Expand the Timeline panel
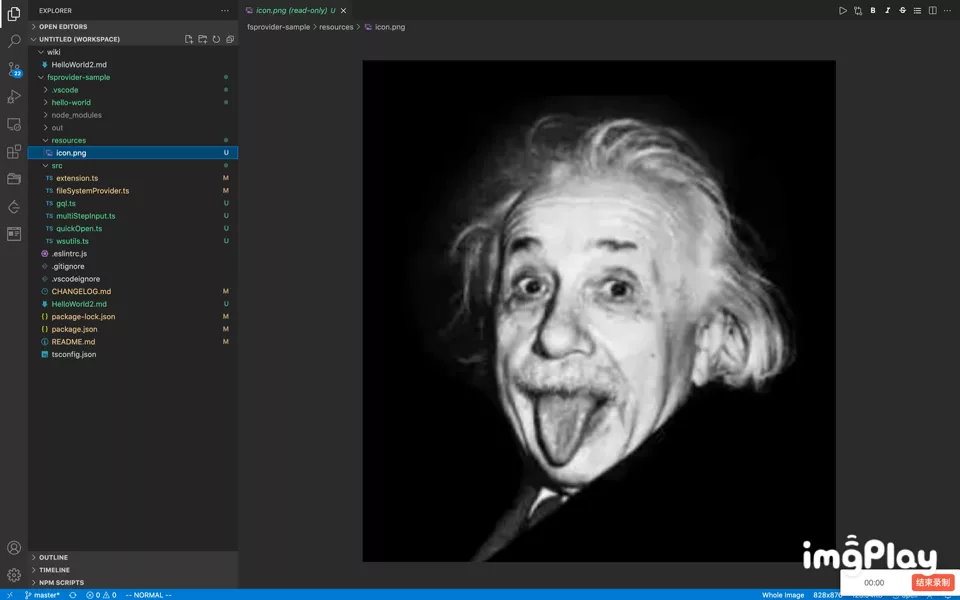Screen dimensions: 960x600 pos(133,570)
